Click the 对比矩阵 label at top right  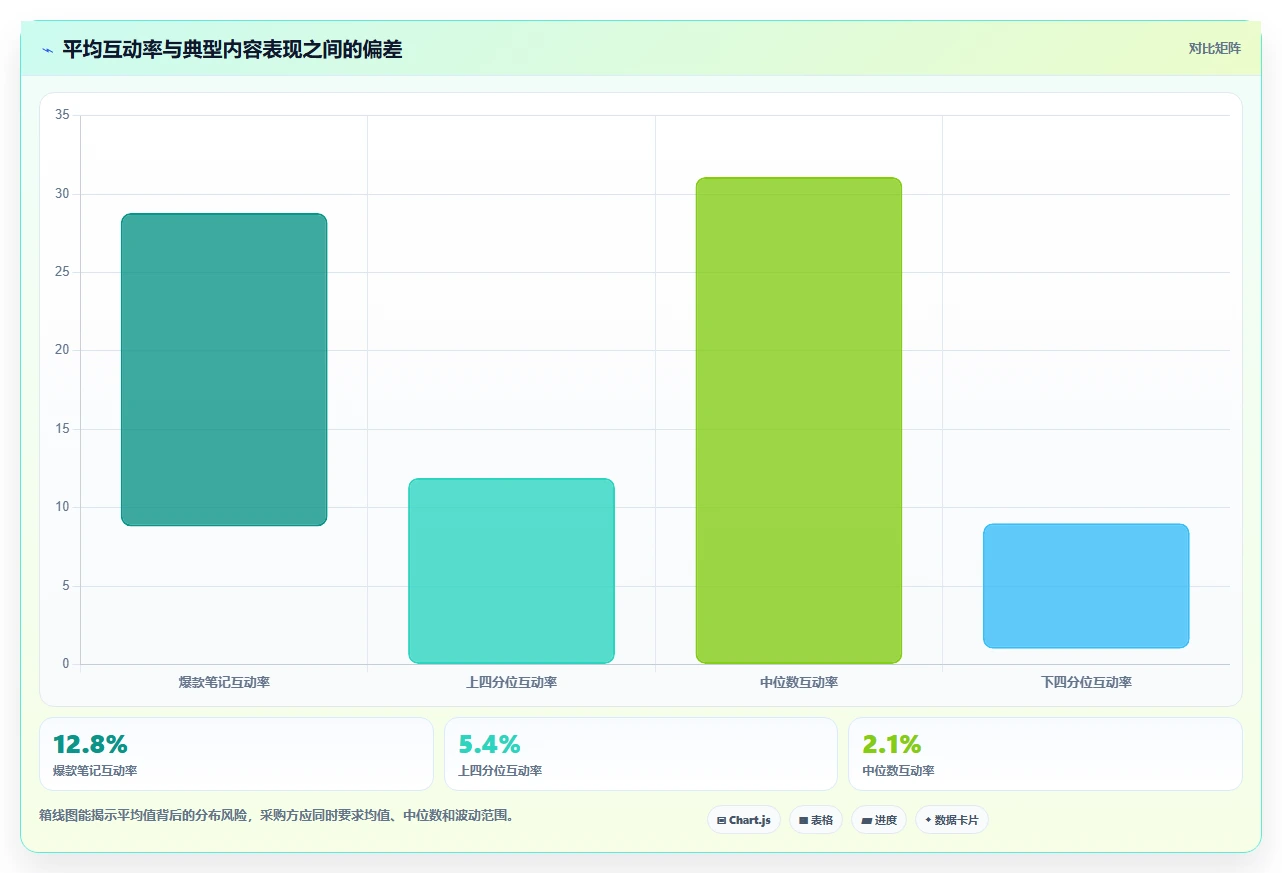1214,49
